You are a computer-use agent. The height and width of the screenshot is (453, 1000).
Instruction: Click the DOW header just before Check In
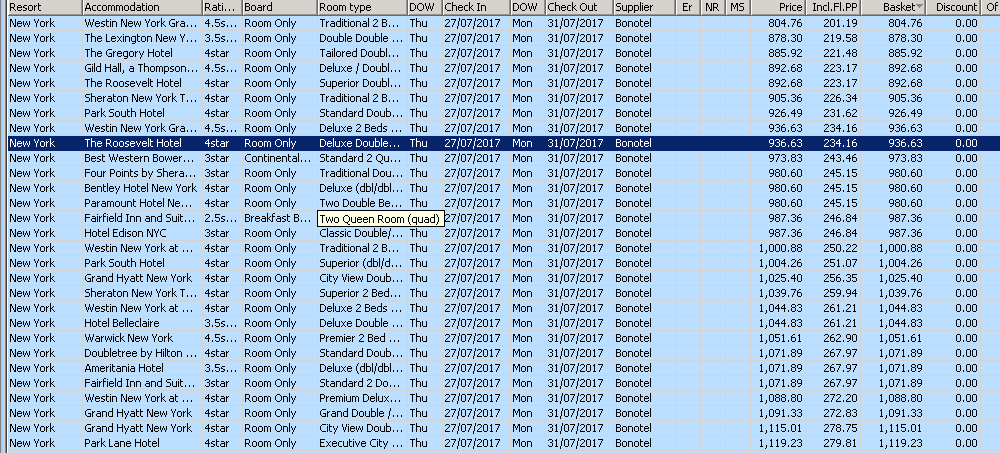pos(424,7)
